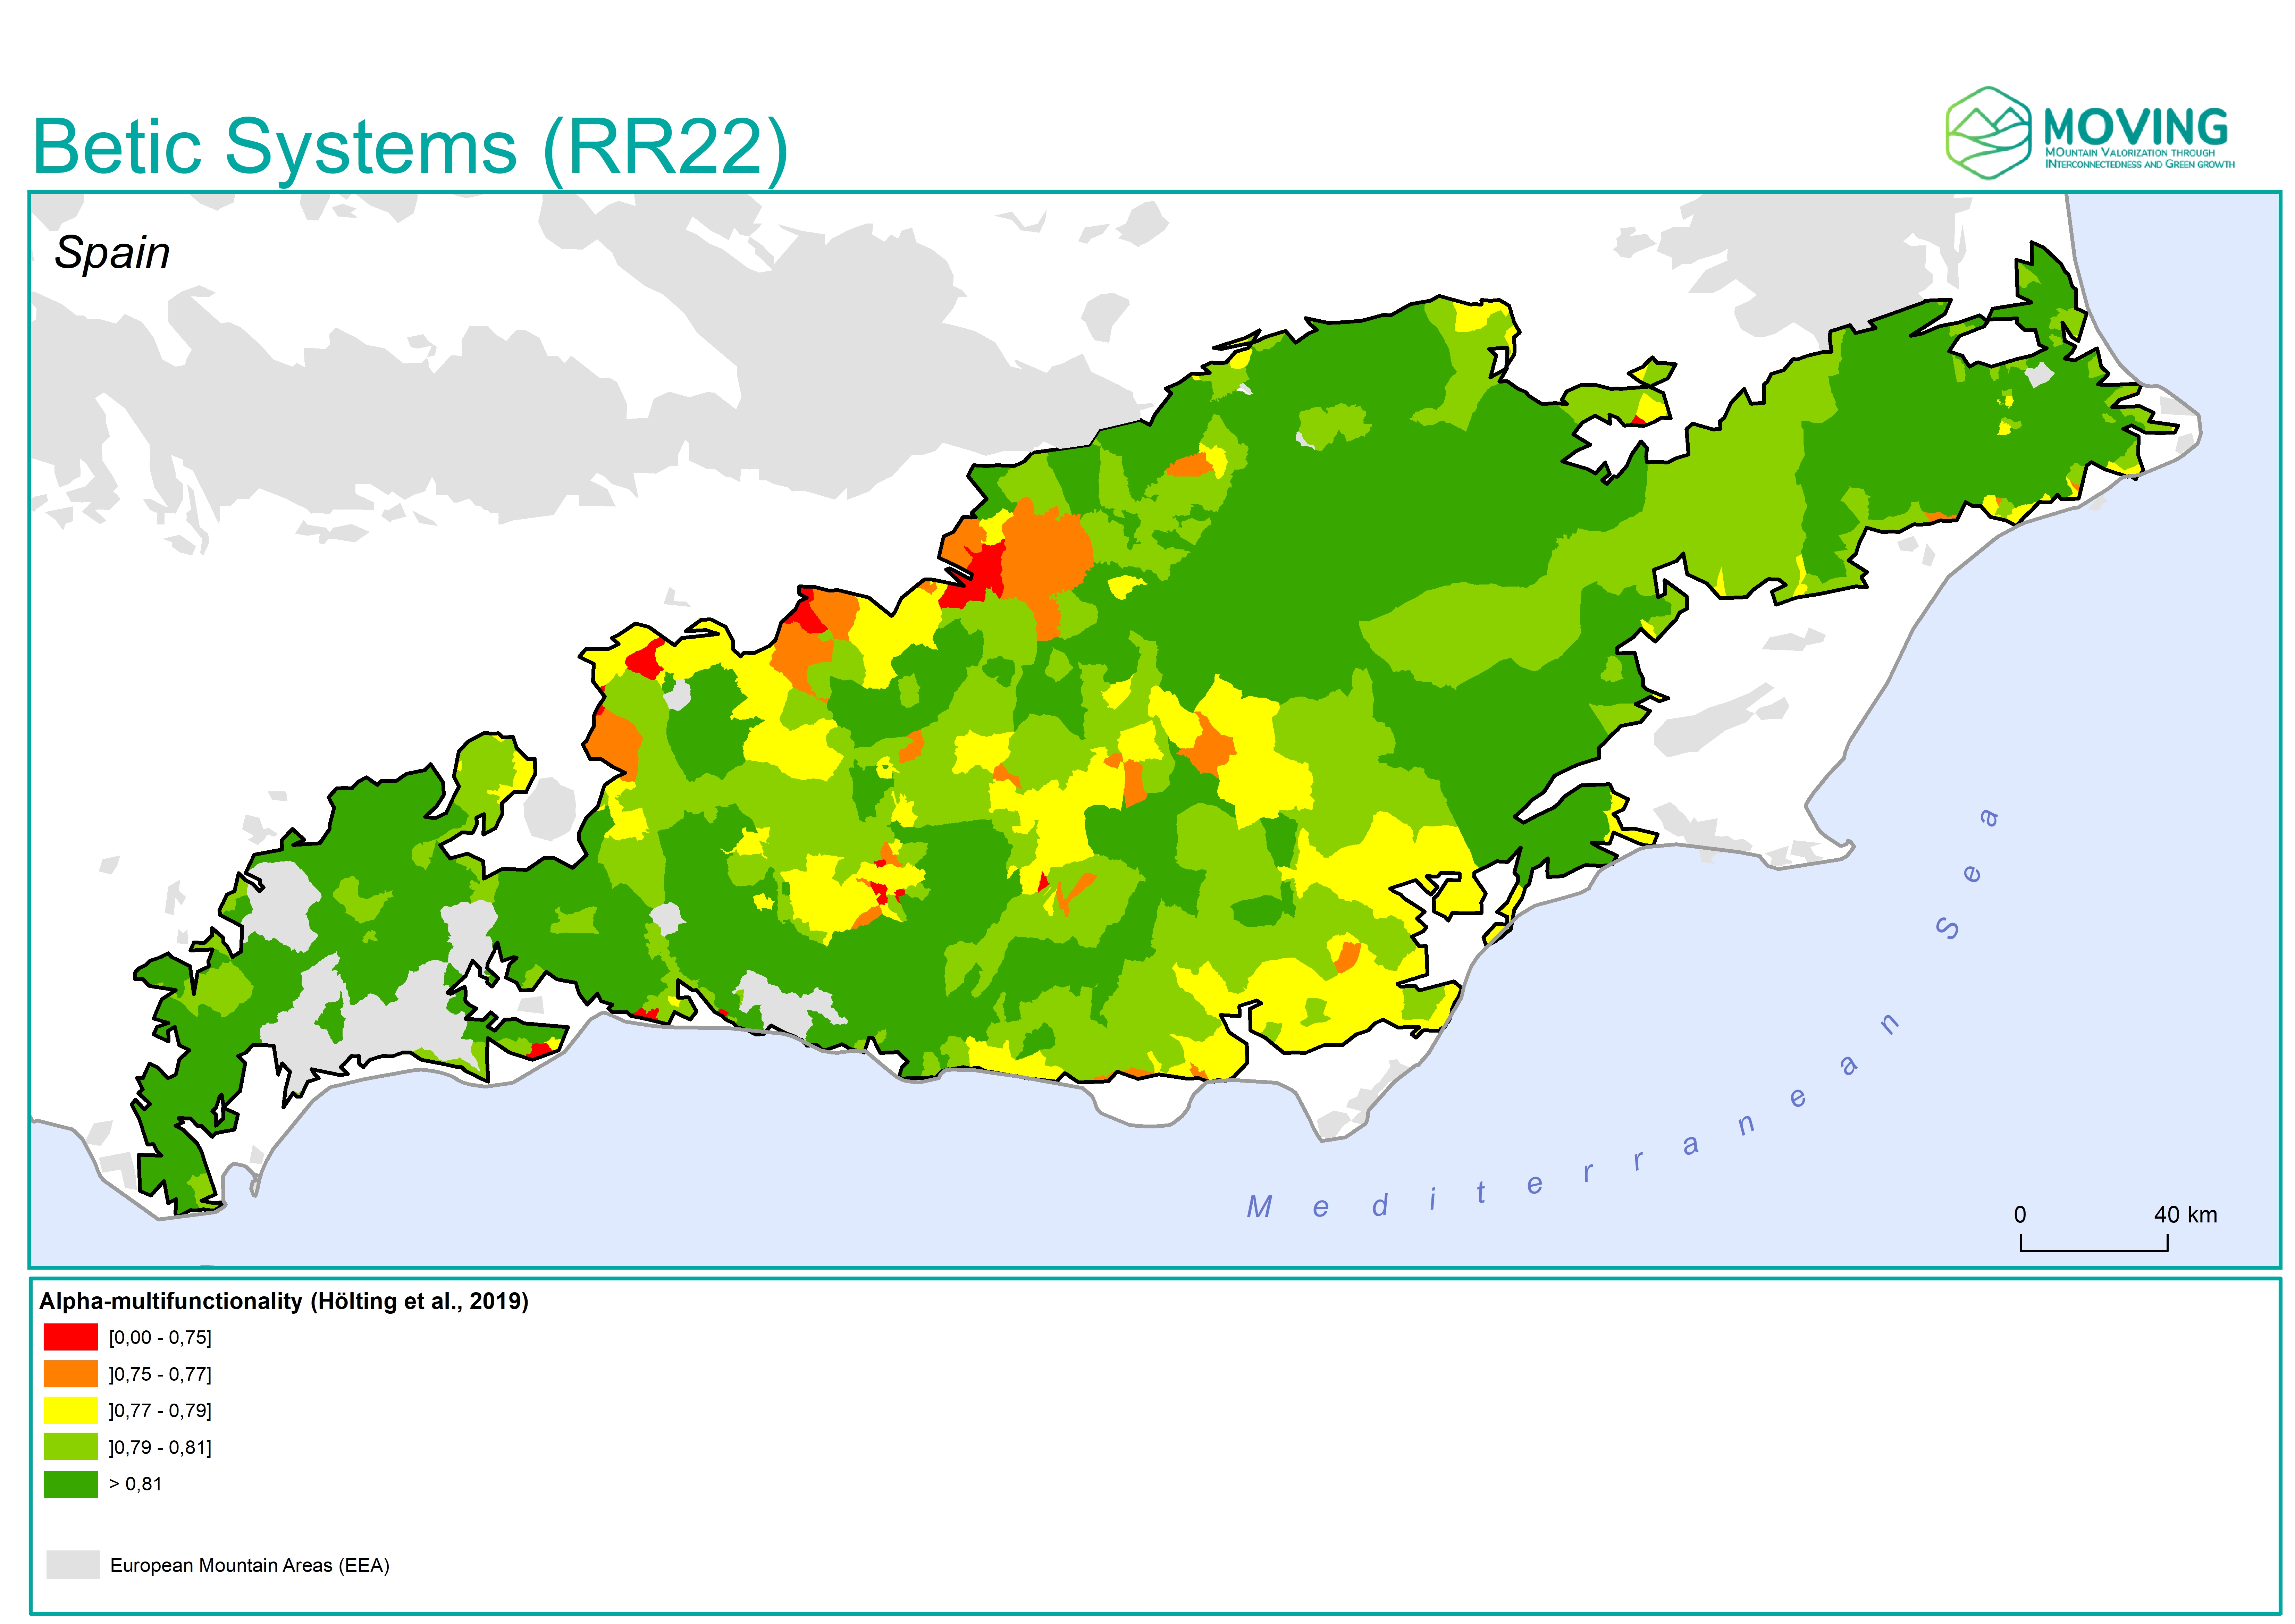Click the > 0,81 legend label text
The width and height of the screenshot is (2295, 1624).
(135, 1484)
